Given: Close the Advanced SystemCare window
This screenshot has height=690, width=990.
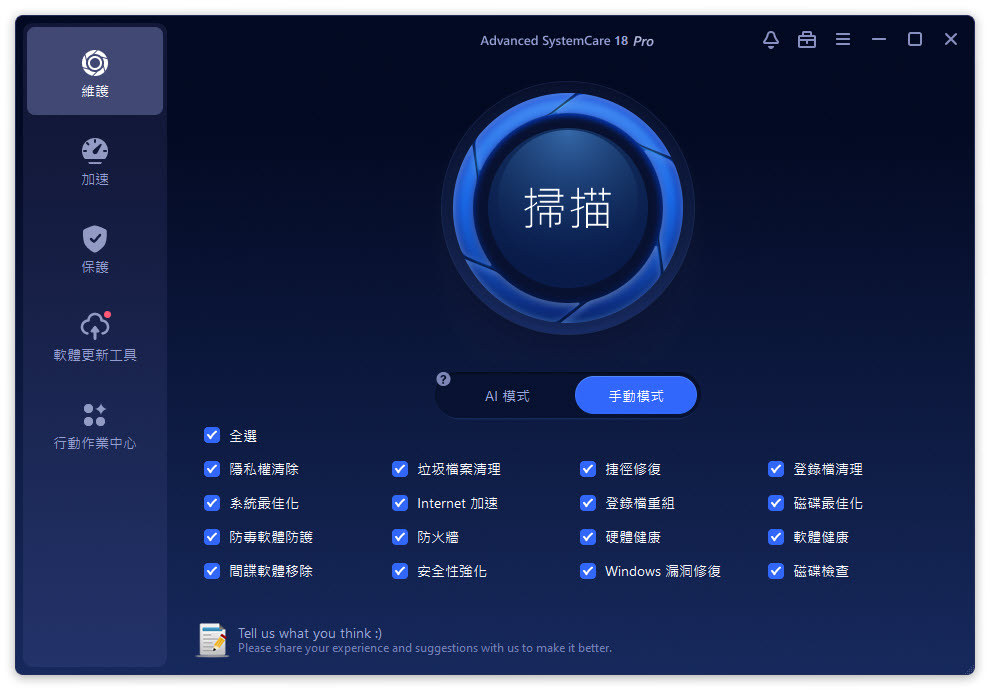Looking at the screenshot, I should tap(951, 40).
